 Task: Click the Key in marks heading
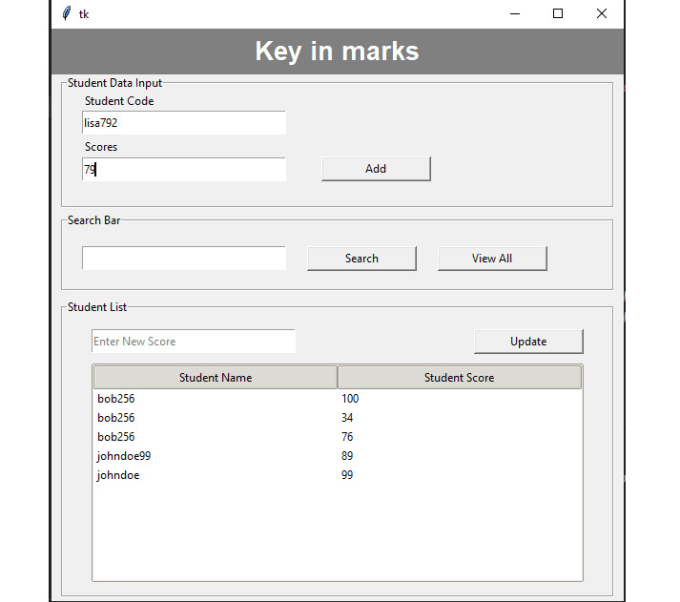coord(337,51)
